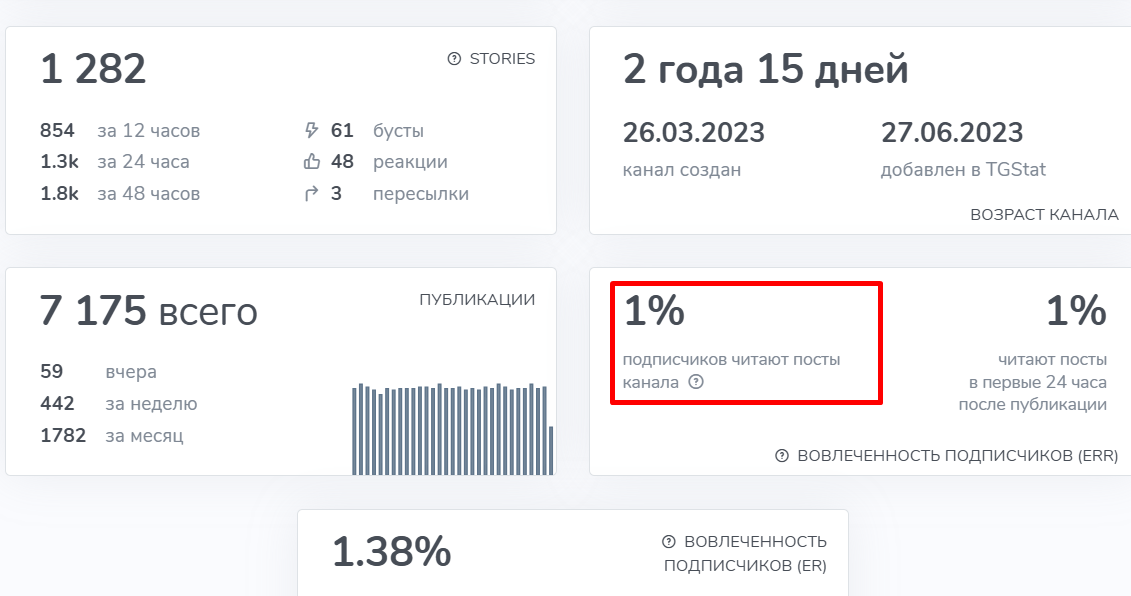Open the ПУБЛИКАЦИИ section label
1131x596 pixels.
[477, 300]
